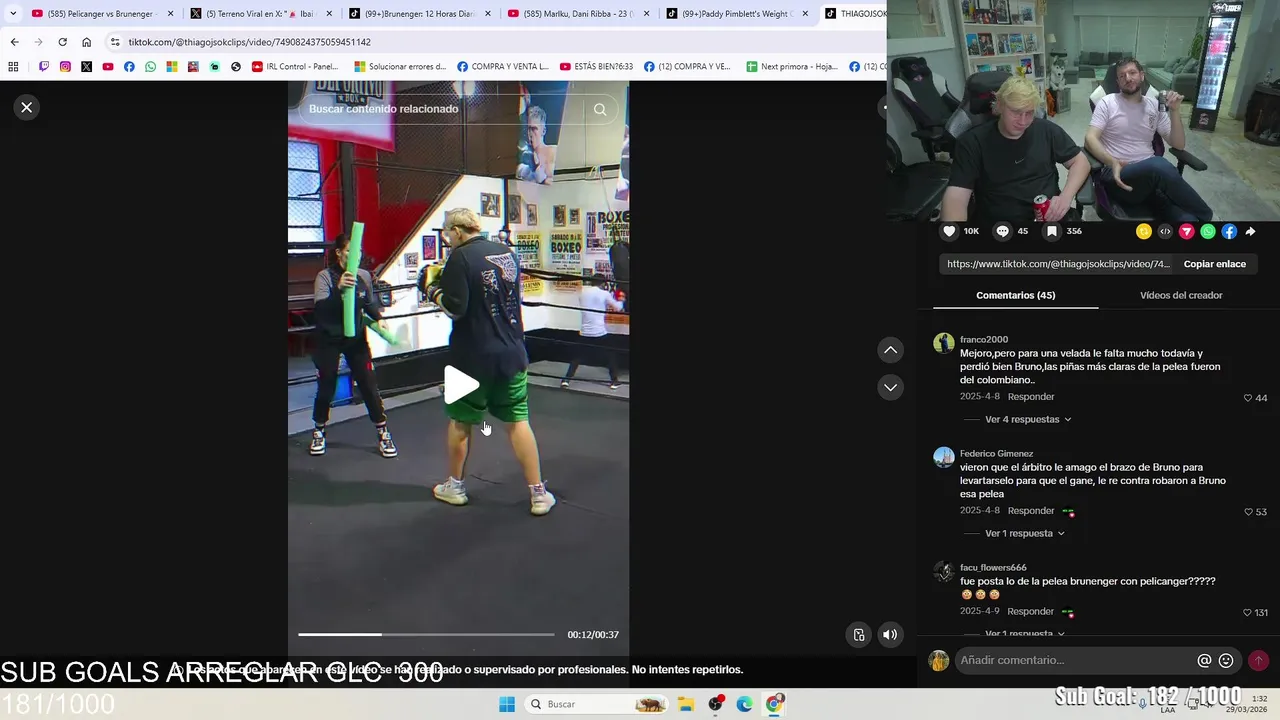Reply to franco2000's comment

click(1031, 397)
